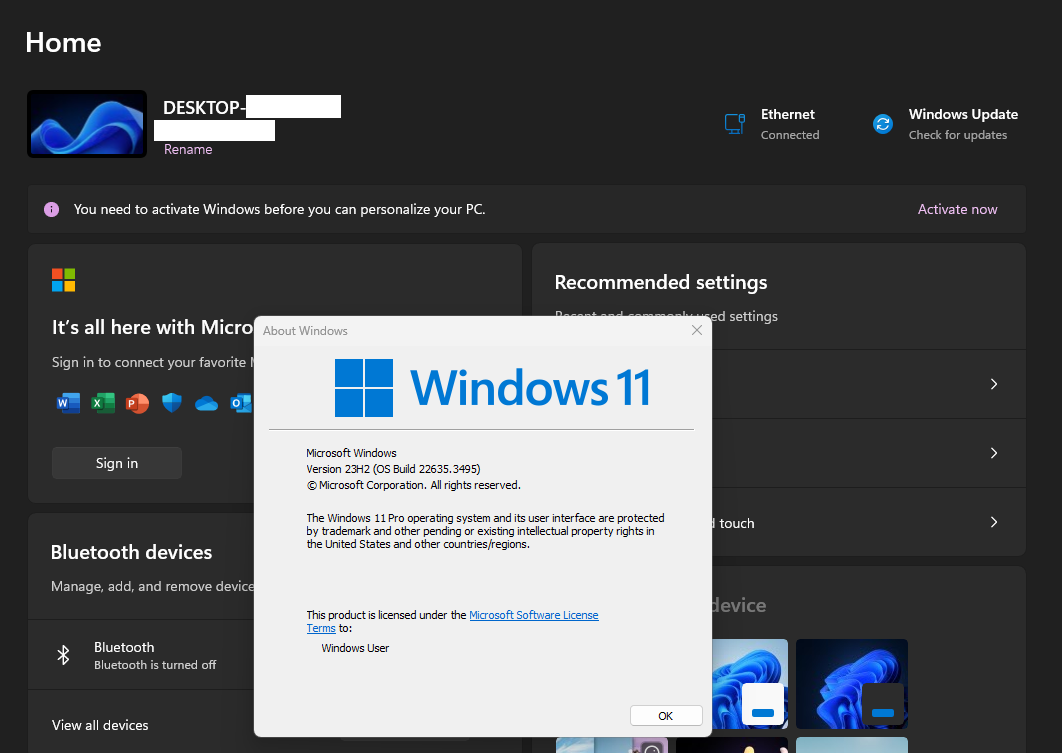Click the Terms link in About dialog

point(321,628)
